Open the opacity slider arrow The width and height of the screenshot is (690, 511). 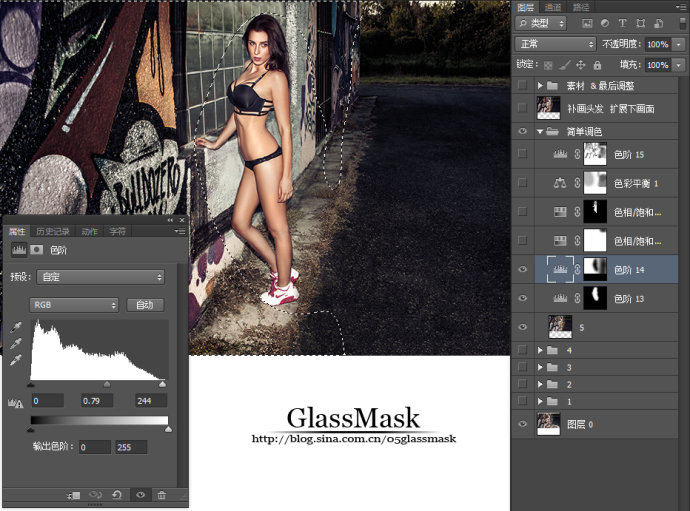[679, 44]
